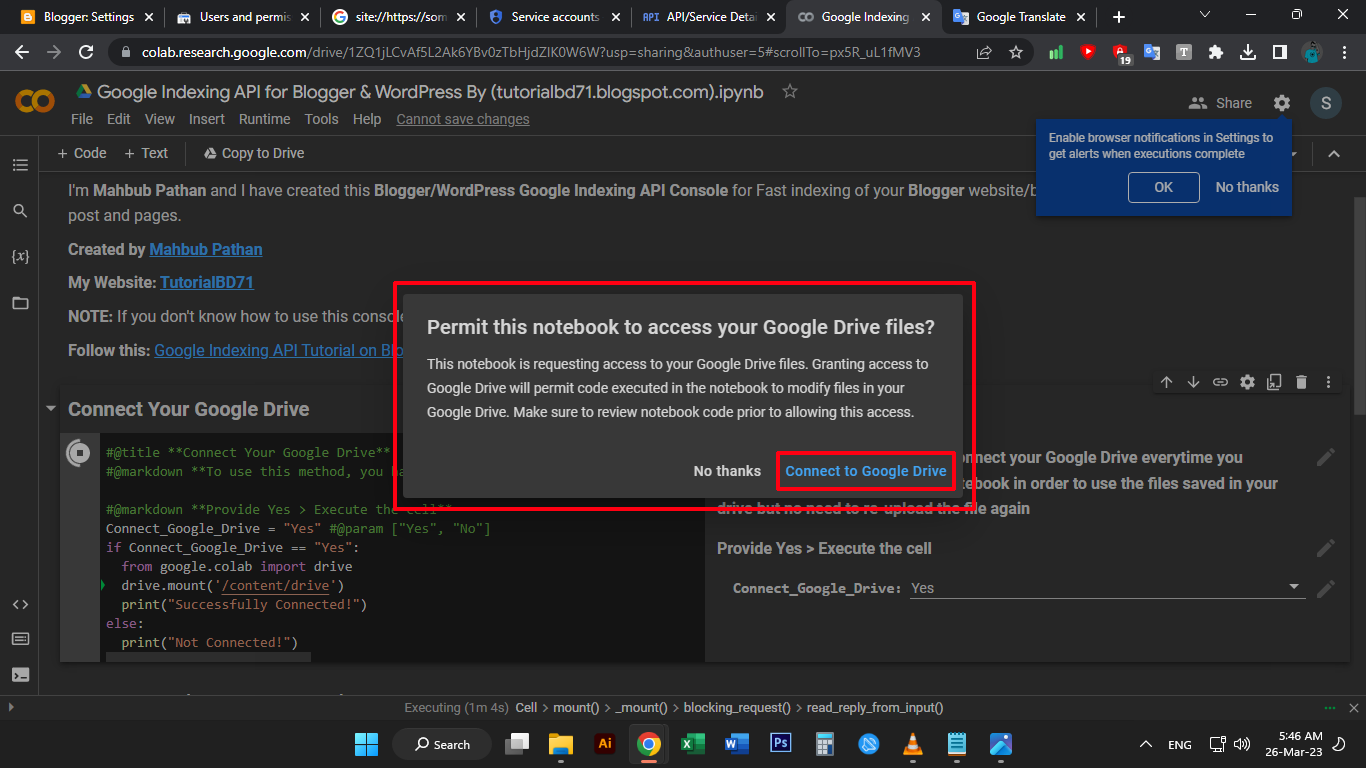
Task: Open TutorialBD71 website link
Action: 207,282
